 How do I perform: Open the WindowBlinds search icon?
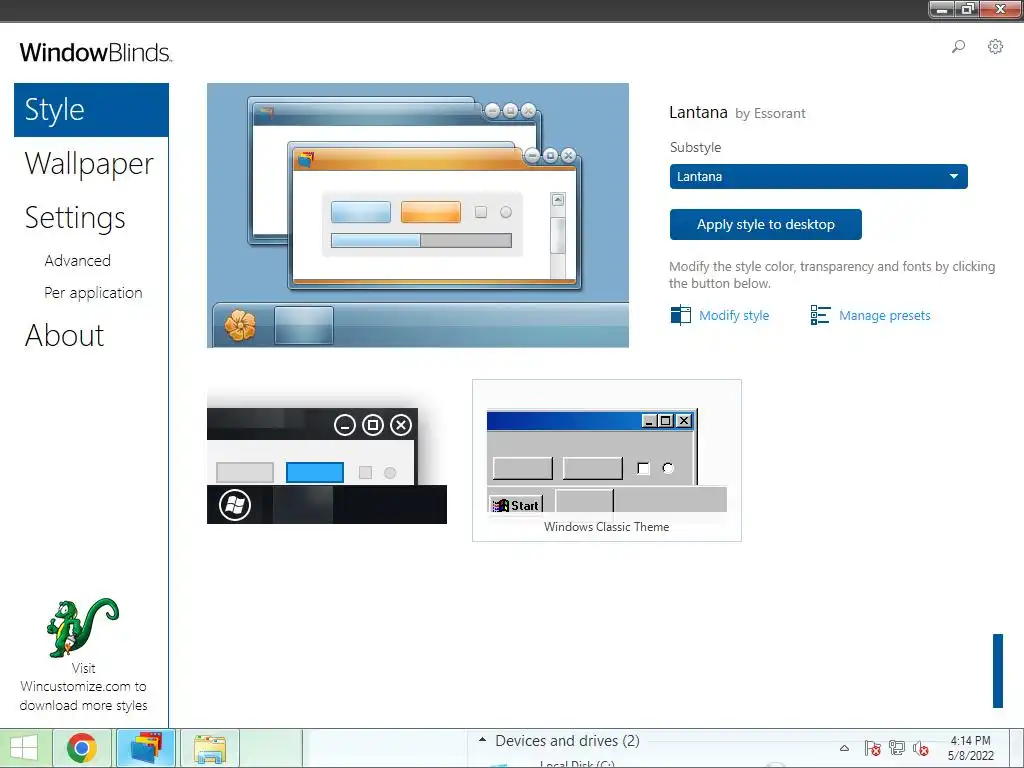(958, 46)
